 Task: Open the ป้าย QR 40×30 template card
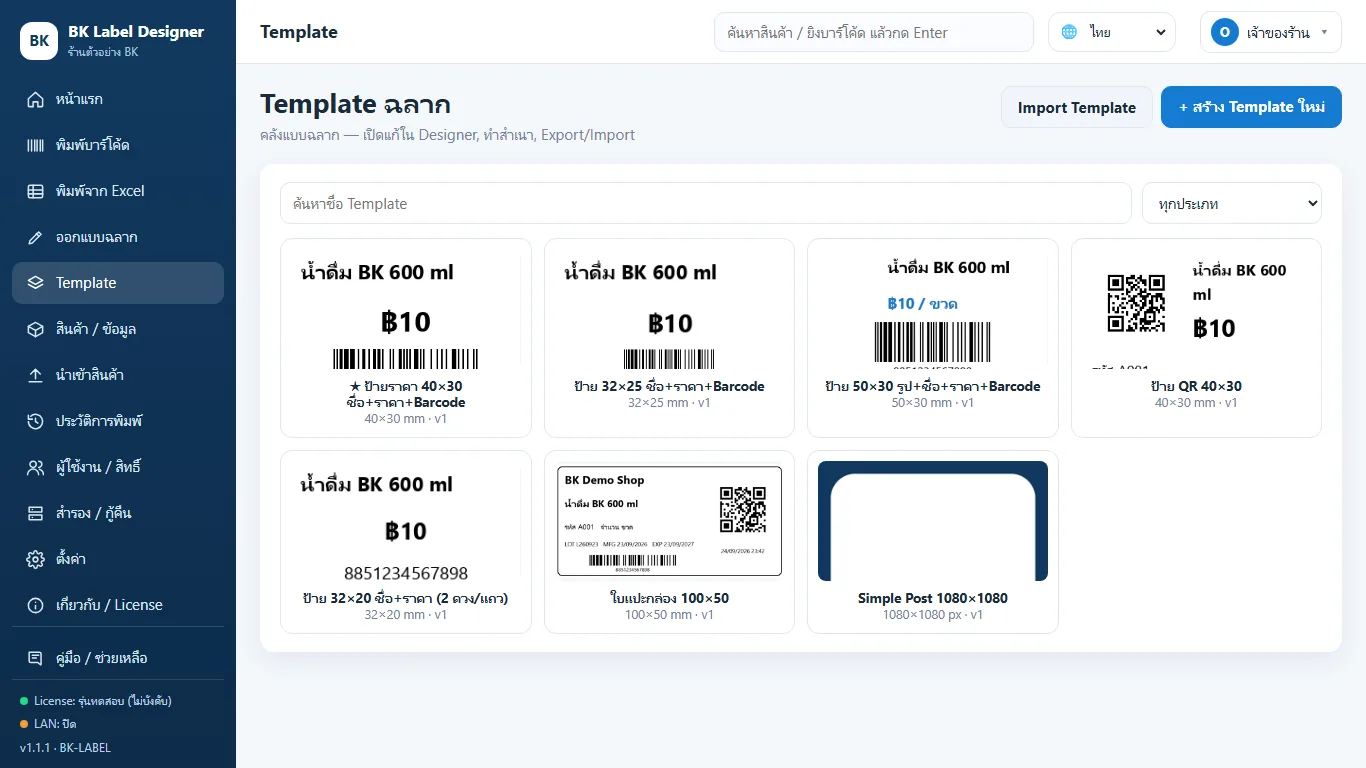click(x=1196, y=338)
